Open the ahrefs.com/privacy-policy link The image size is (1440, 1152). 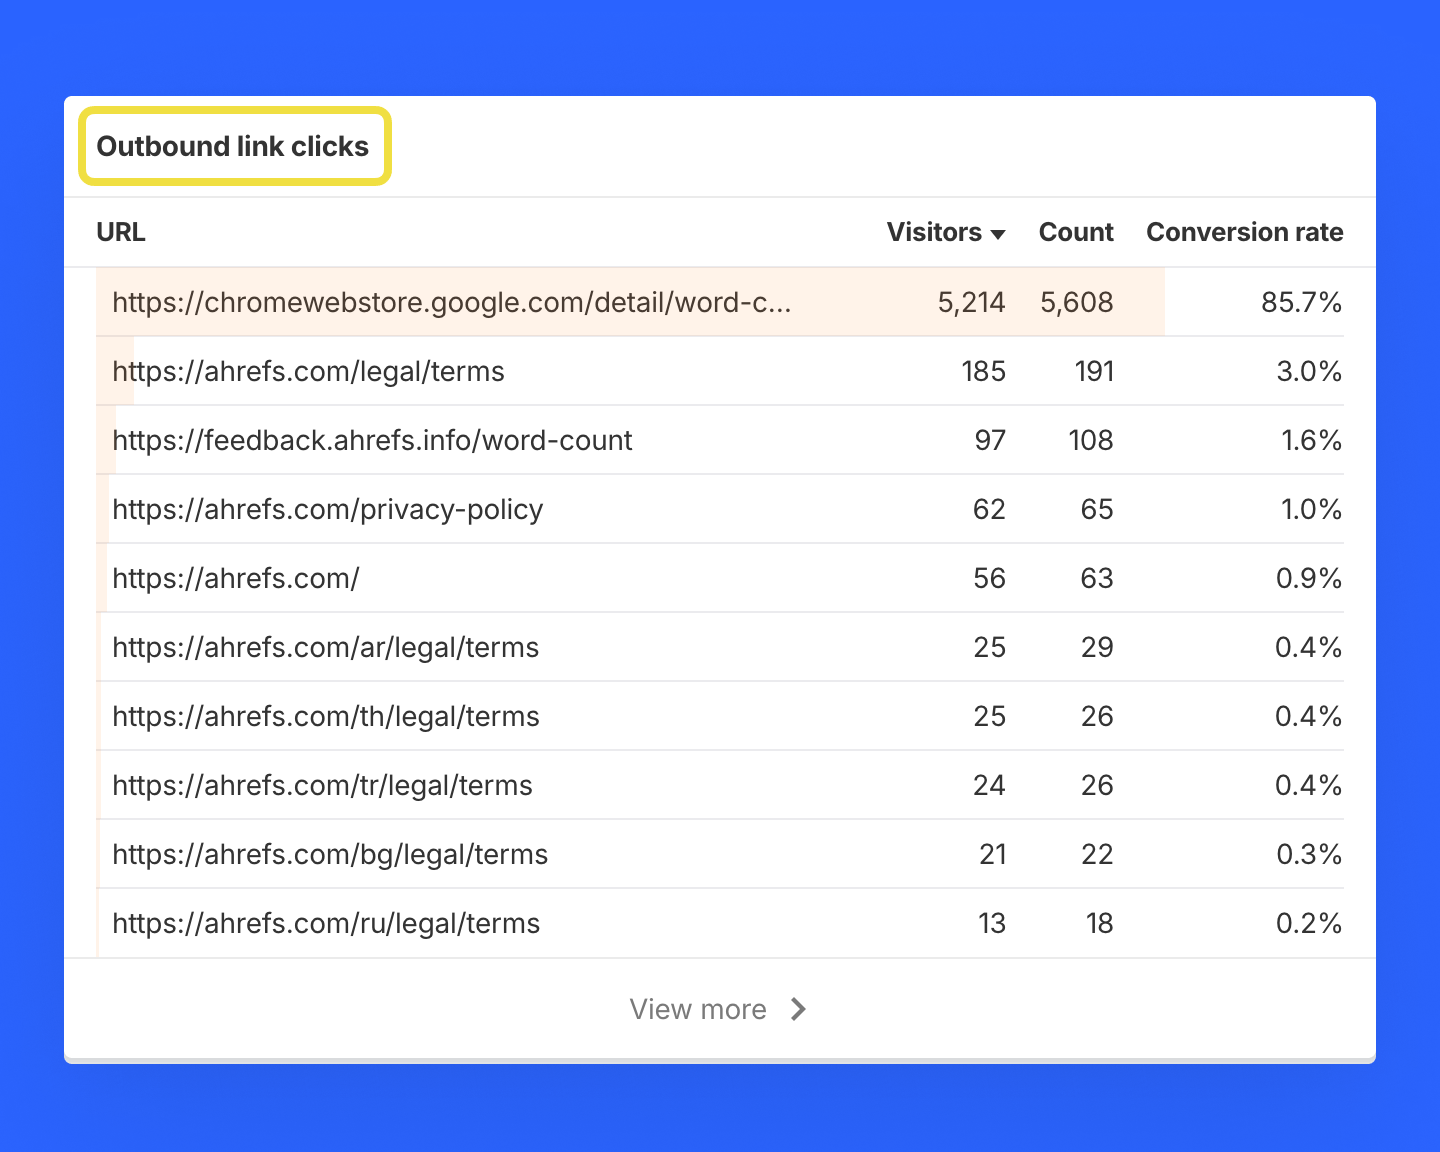point(328,509)
